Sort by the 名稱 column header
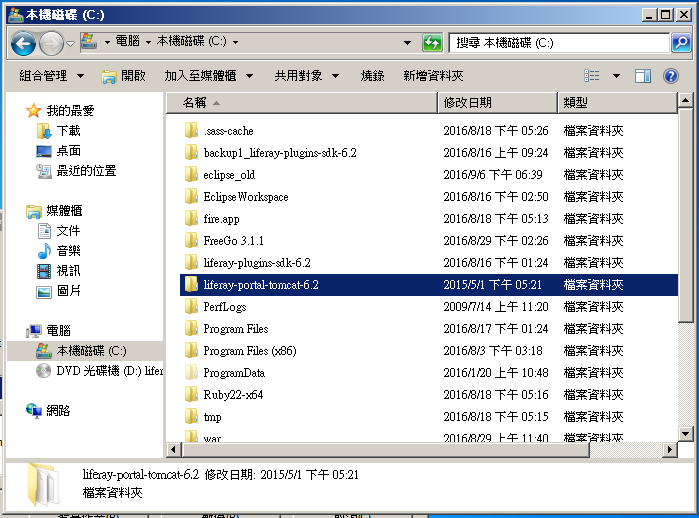699x518 pixels. (302, 103)
